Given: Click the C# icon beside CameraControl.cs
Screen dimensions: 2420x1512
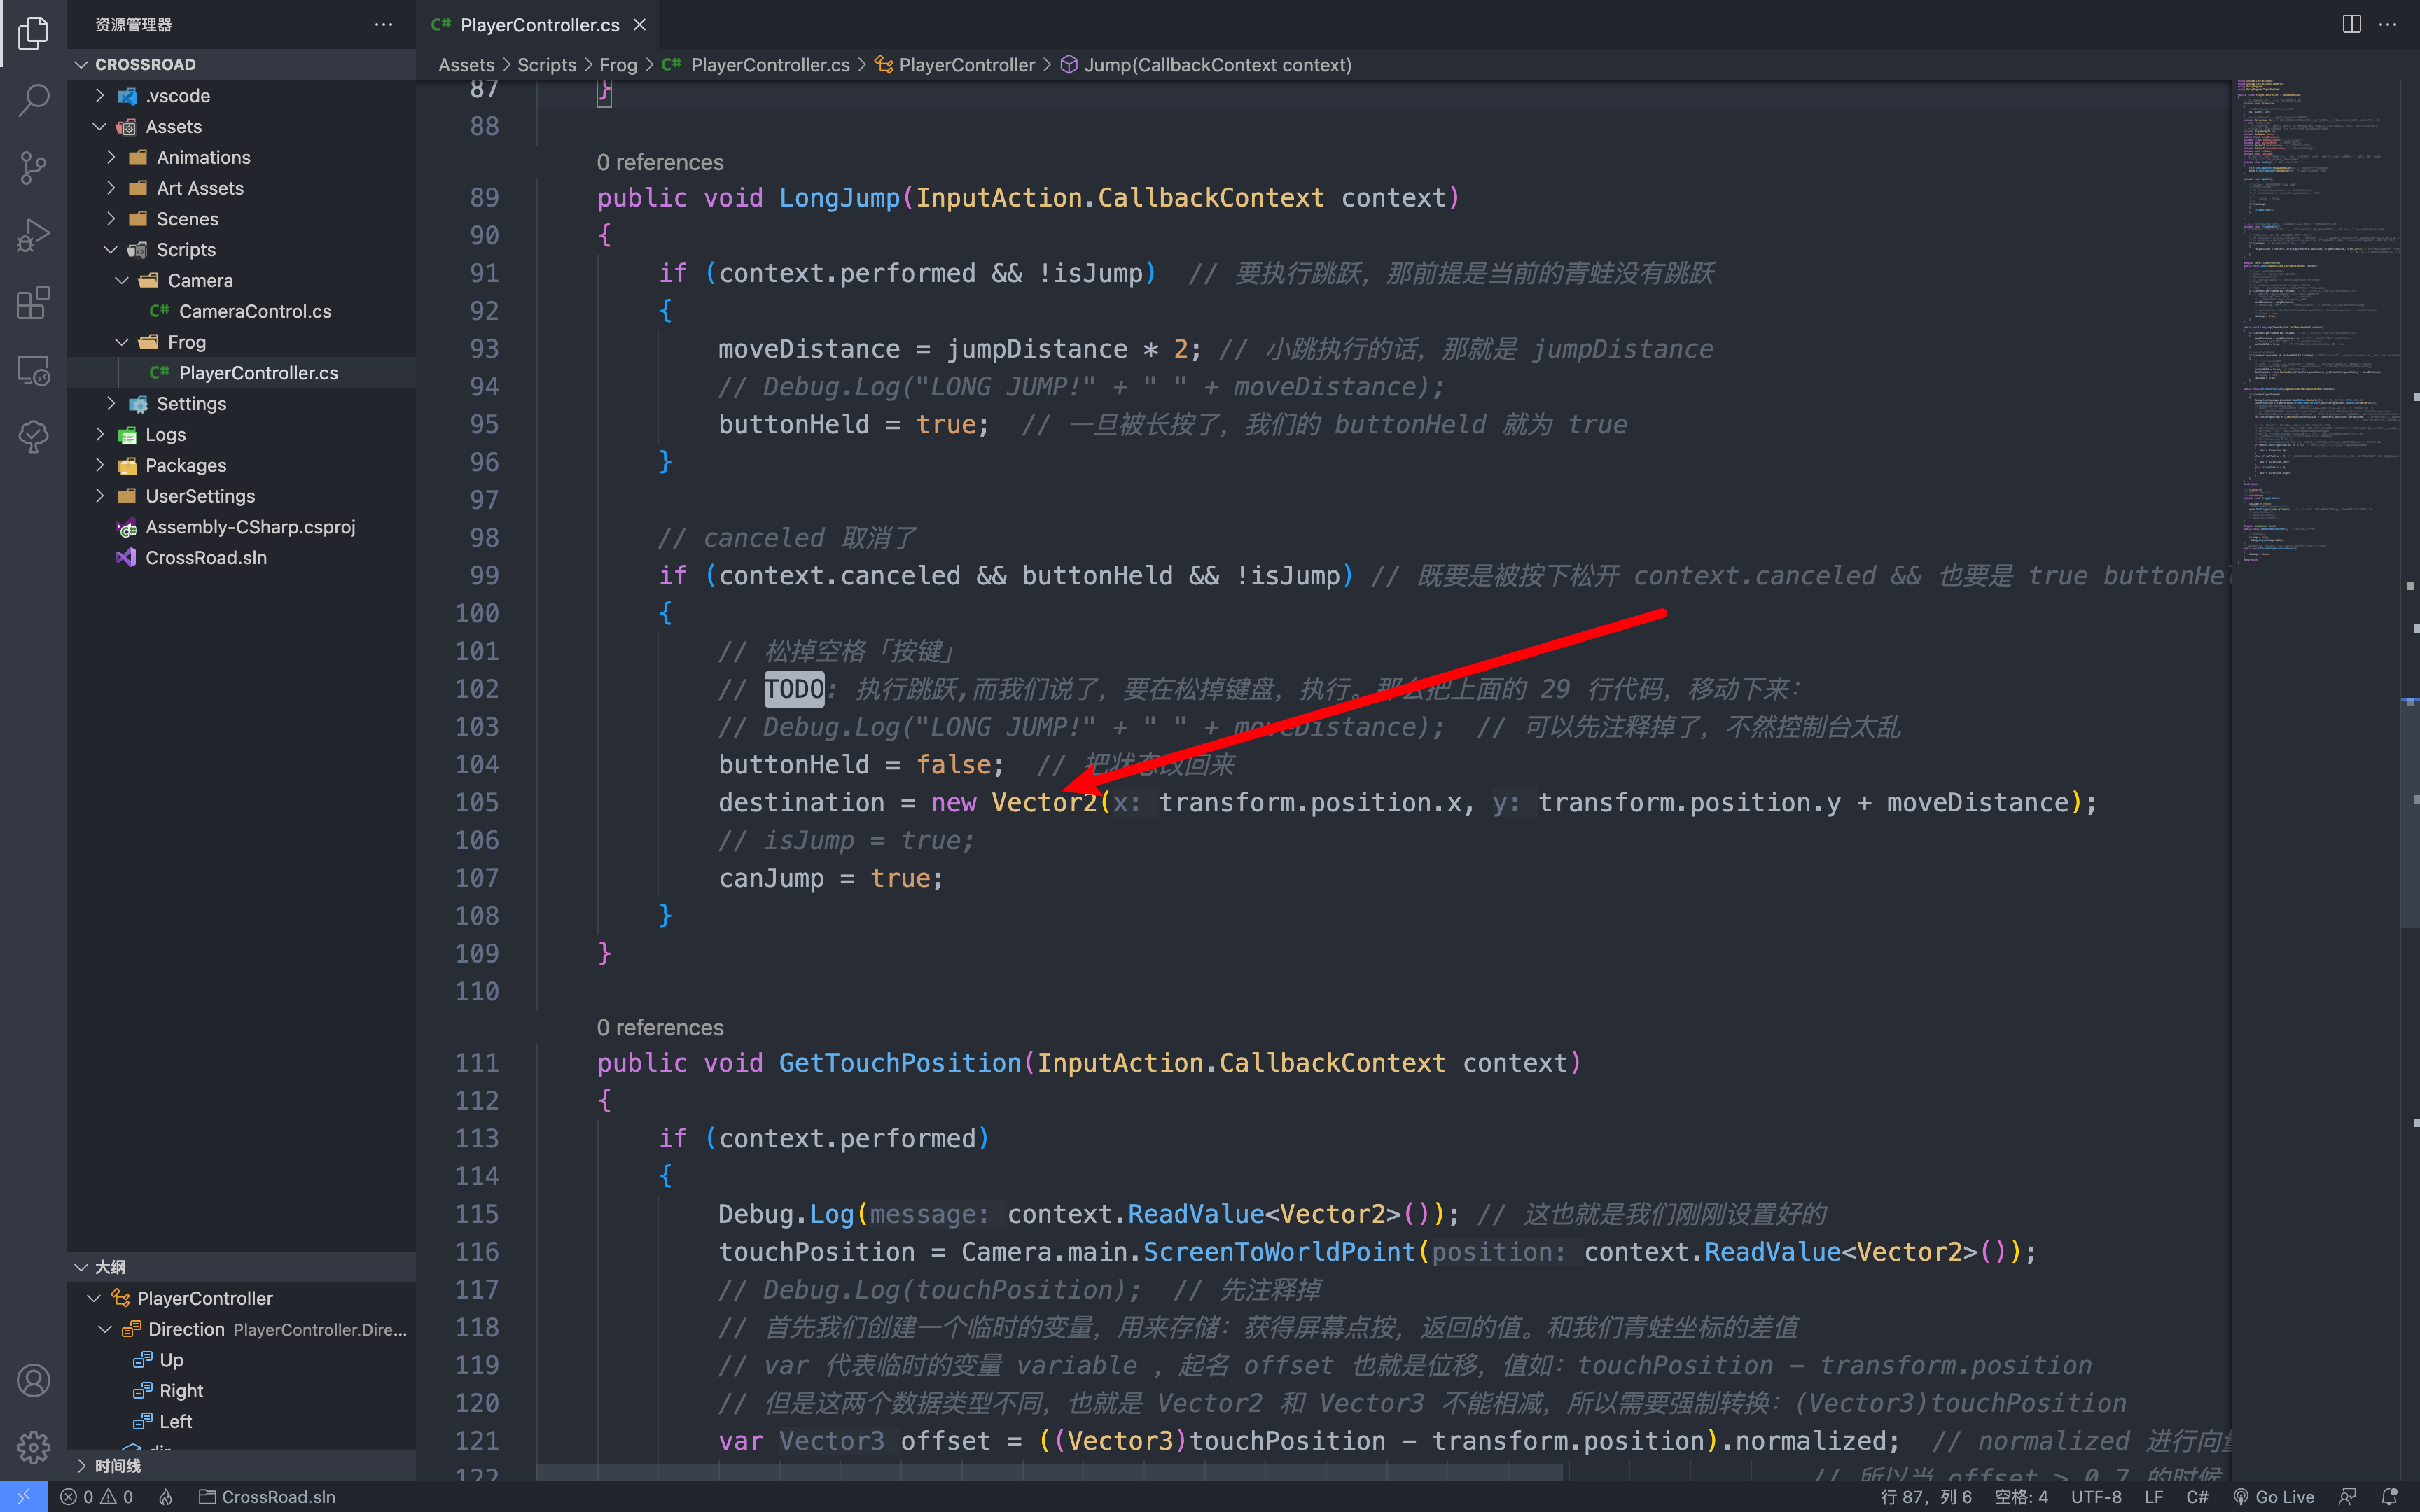Looking at the screenshot, I should coord(159,311).
